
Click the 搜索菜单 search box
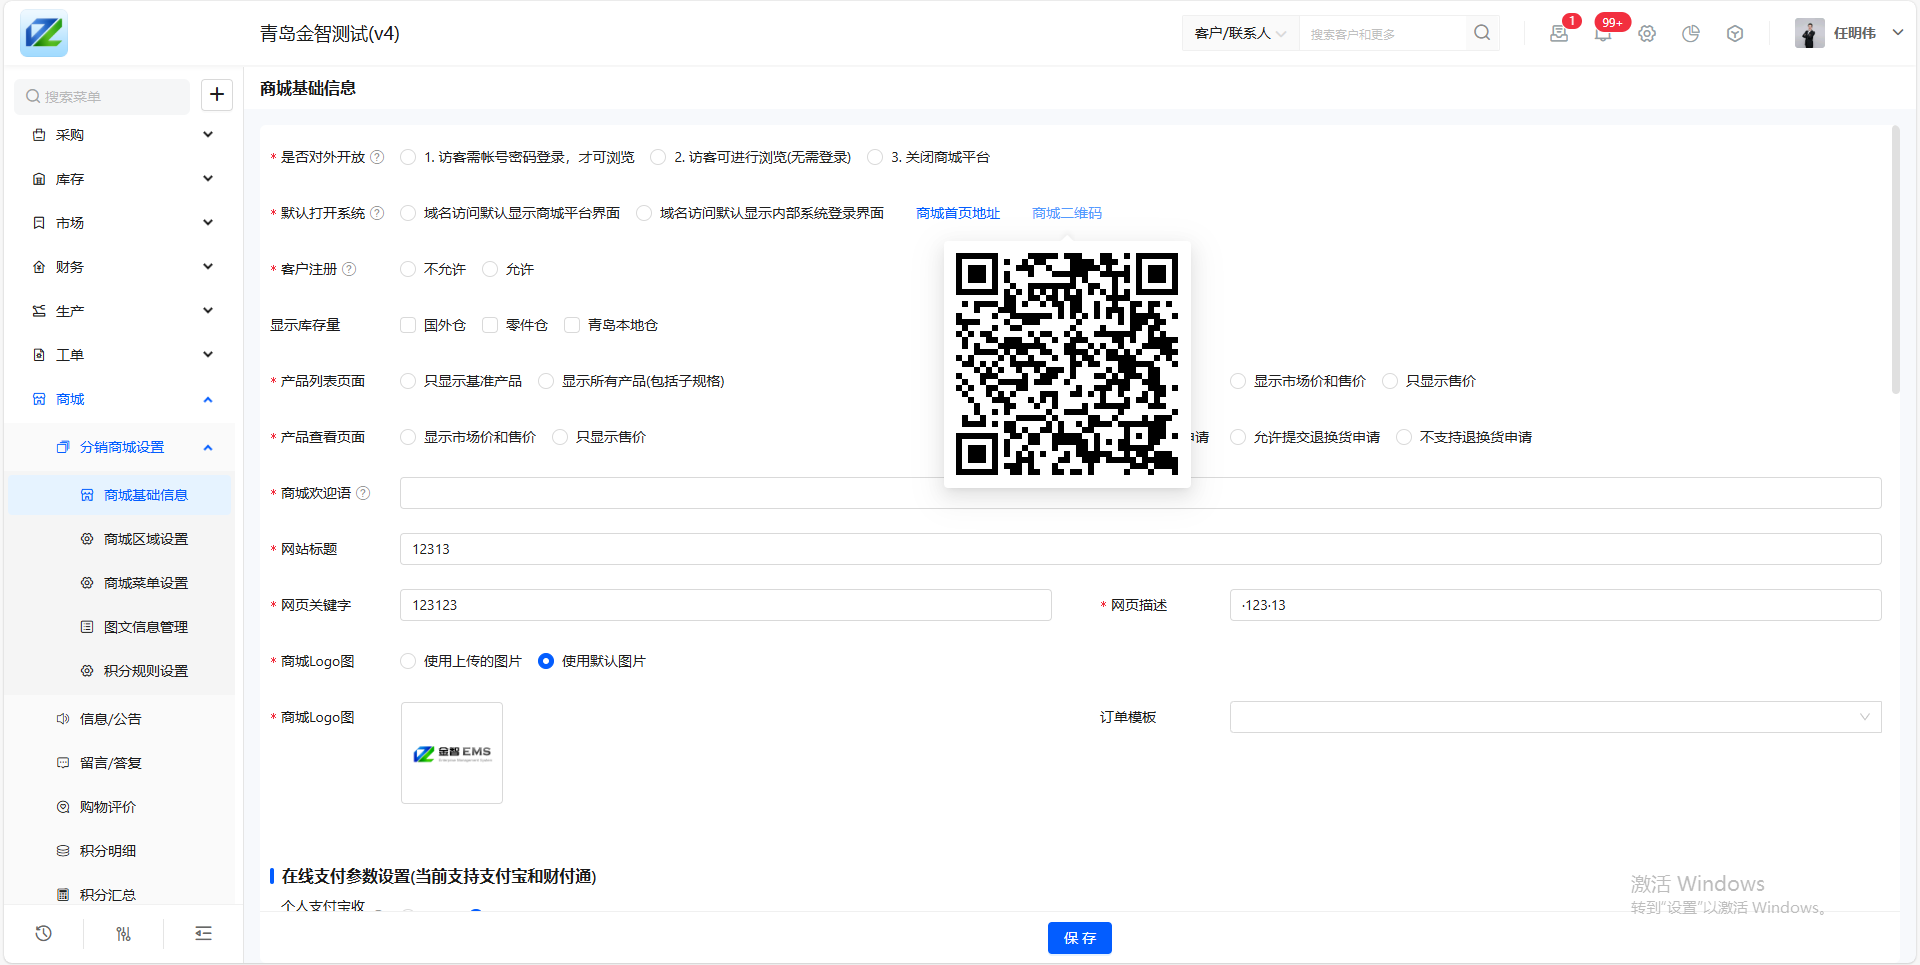point(102,96)
